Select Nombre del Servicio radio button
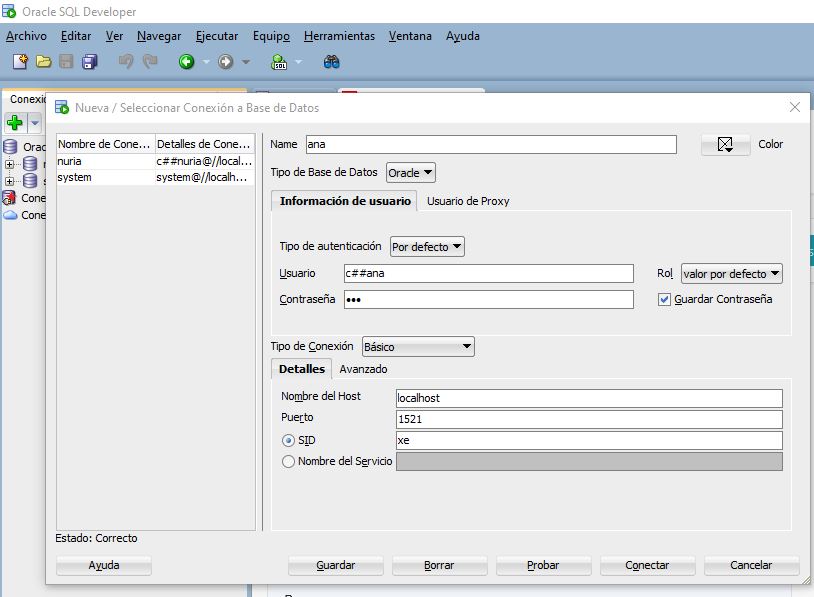This screenshot has height=597, width=814. point(288,461)
